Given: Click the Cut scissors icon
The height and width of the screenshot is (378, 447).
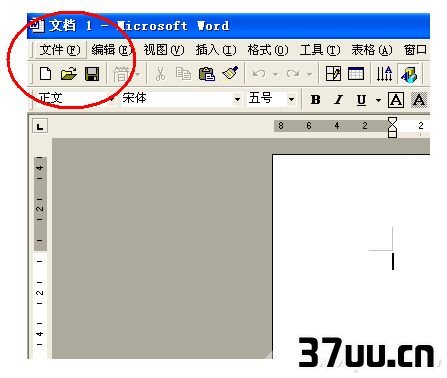Looking at the screenshot, I should point(160,74).
